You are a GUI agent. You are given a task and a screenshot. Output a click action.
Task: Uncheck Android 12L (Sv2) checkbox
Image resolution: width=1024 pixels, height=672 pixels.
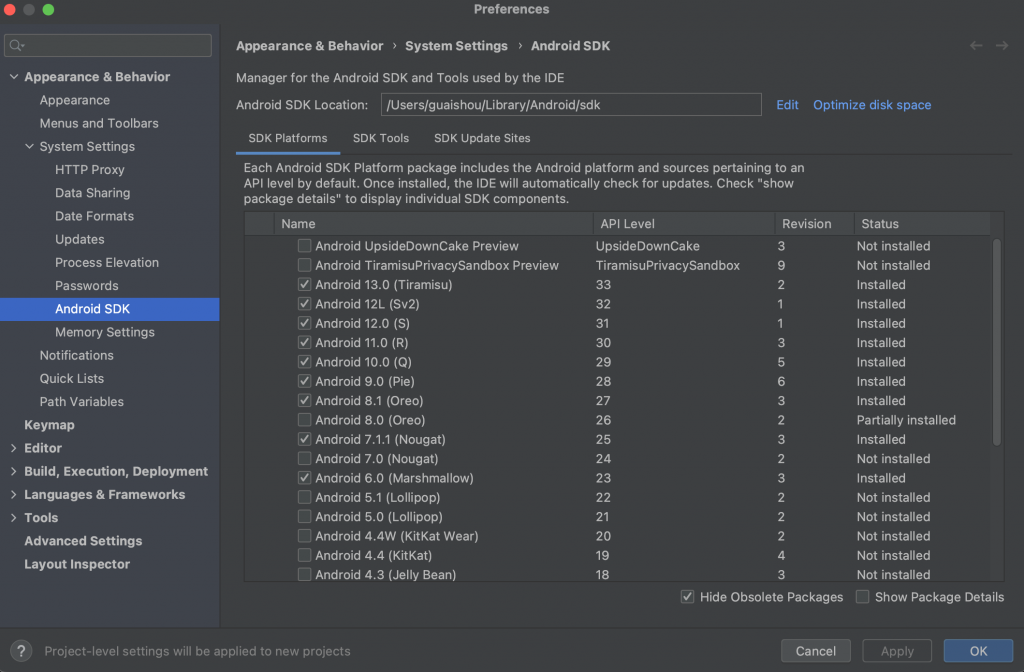(304, 304)
